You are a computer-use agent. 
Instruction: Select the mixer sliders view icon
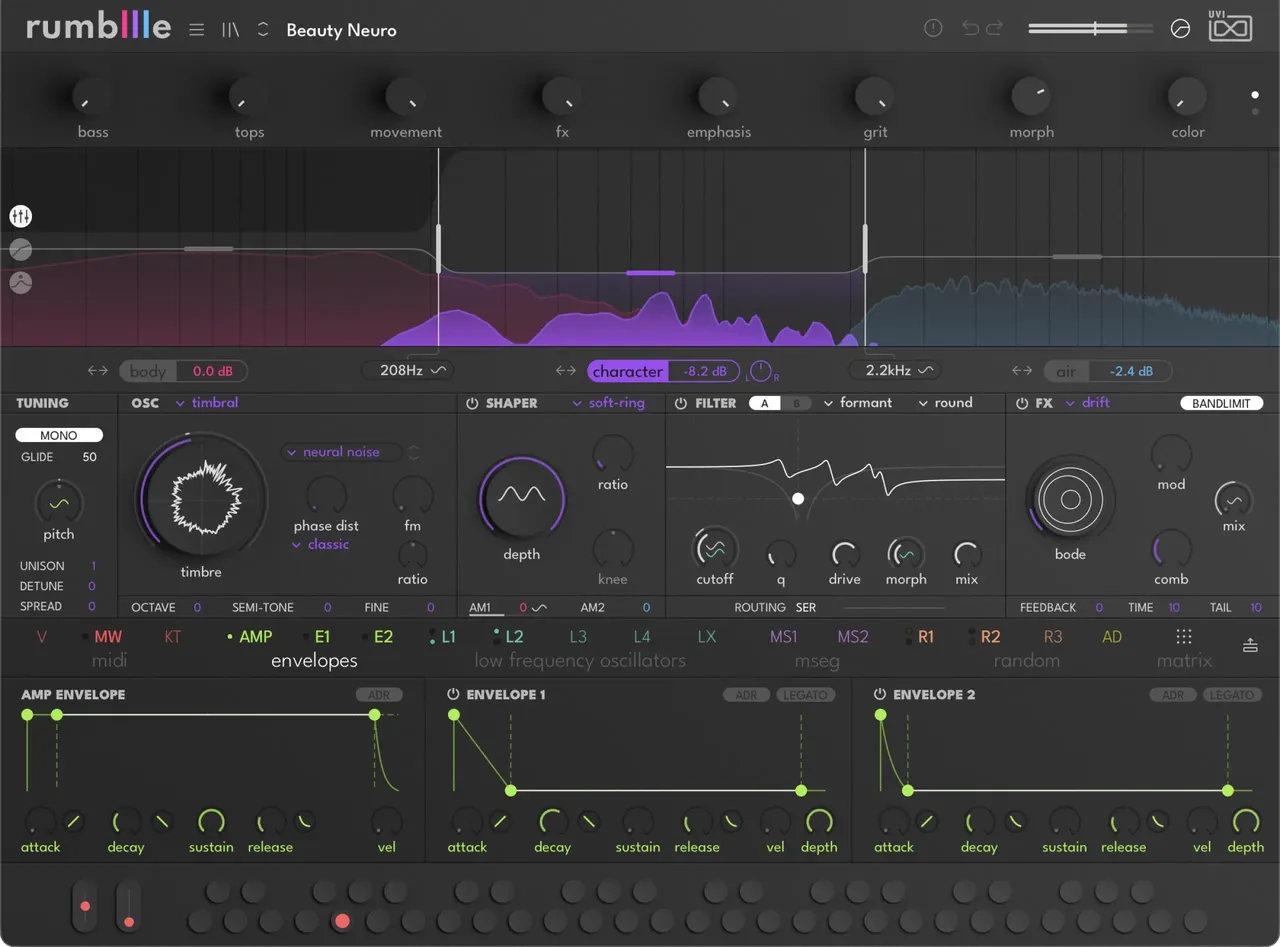point(21,216)
